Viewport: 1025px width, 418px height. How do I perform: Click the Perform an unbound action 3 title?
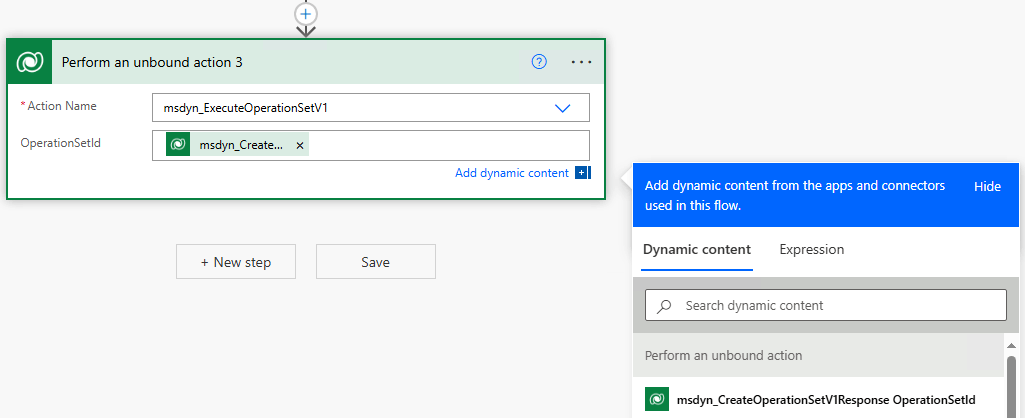152,62
